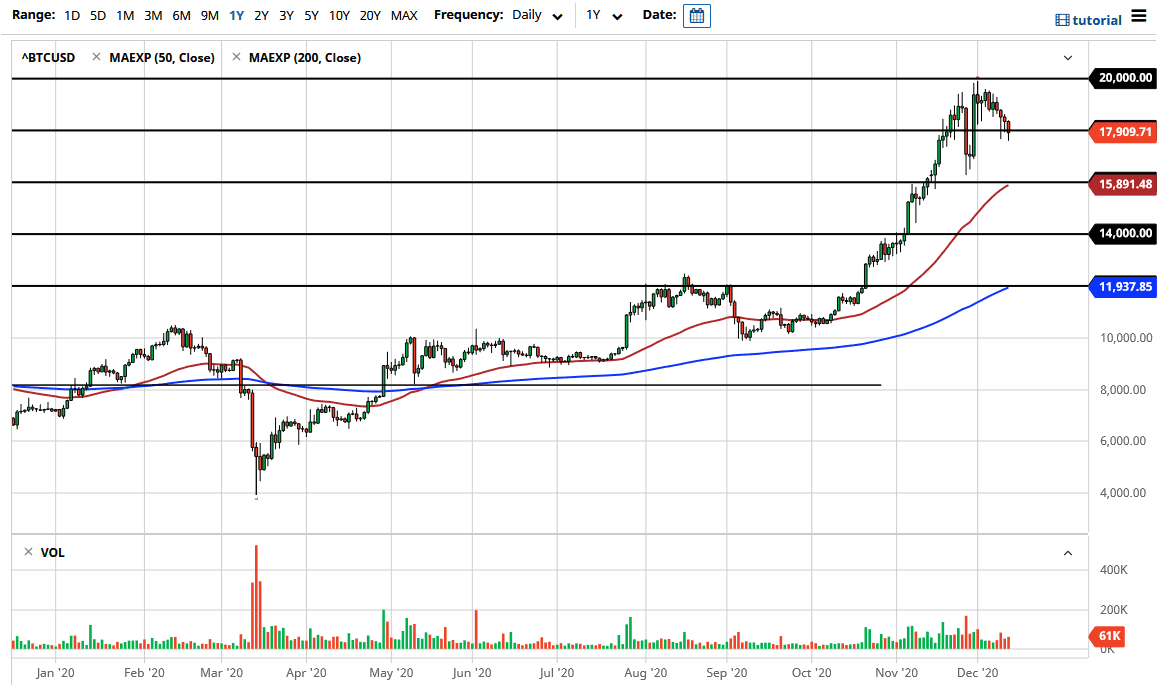This screenshot has width=1162, height=694.
Task: Remove the MAEXP (50, Close) indicator
Action: [97, 57]
